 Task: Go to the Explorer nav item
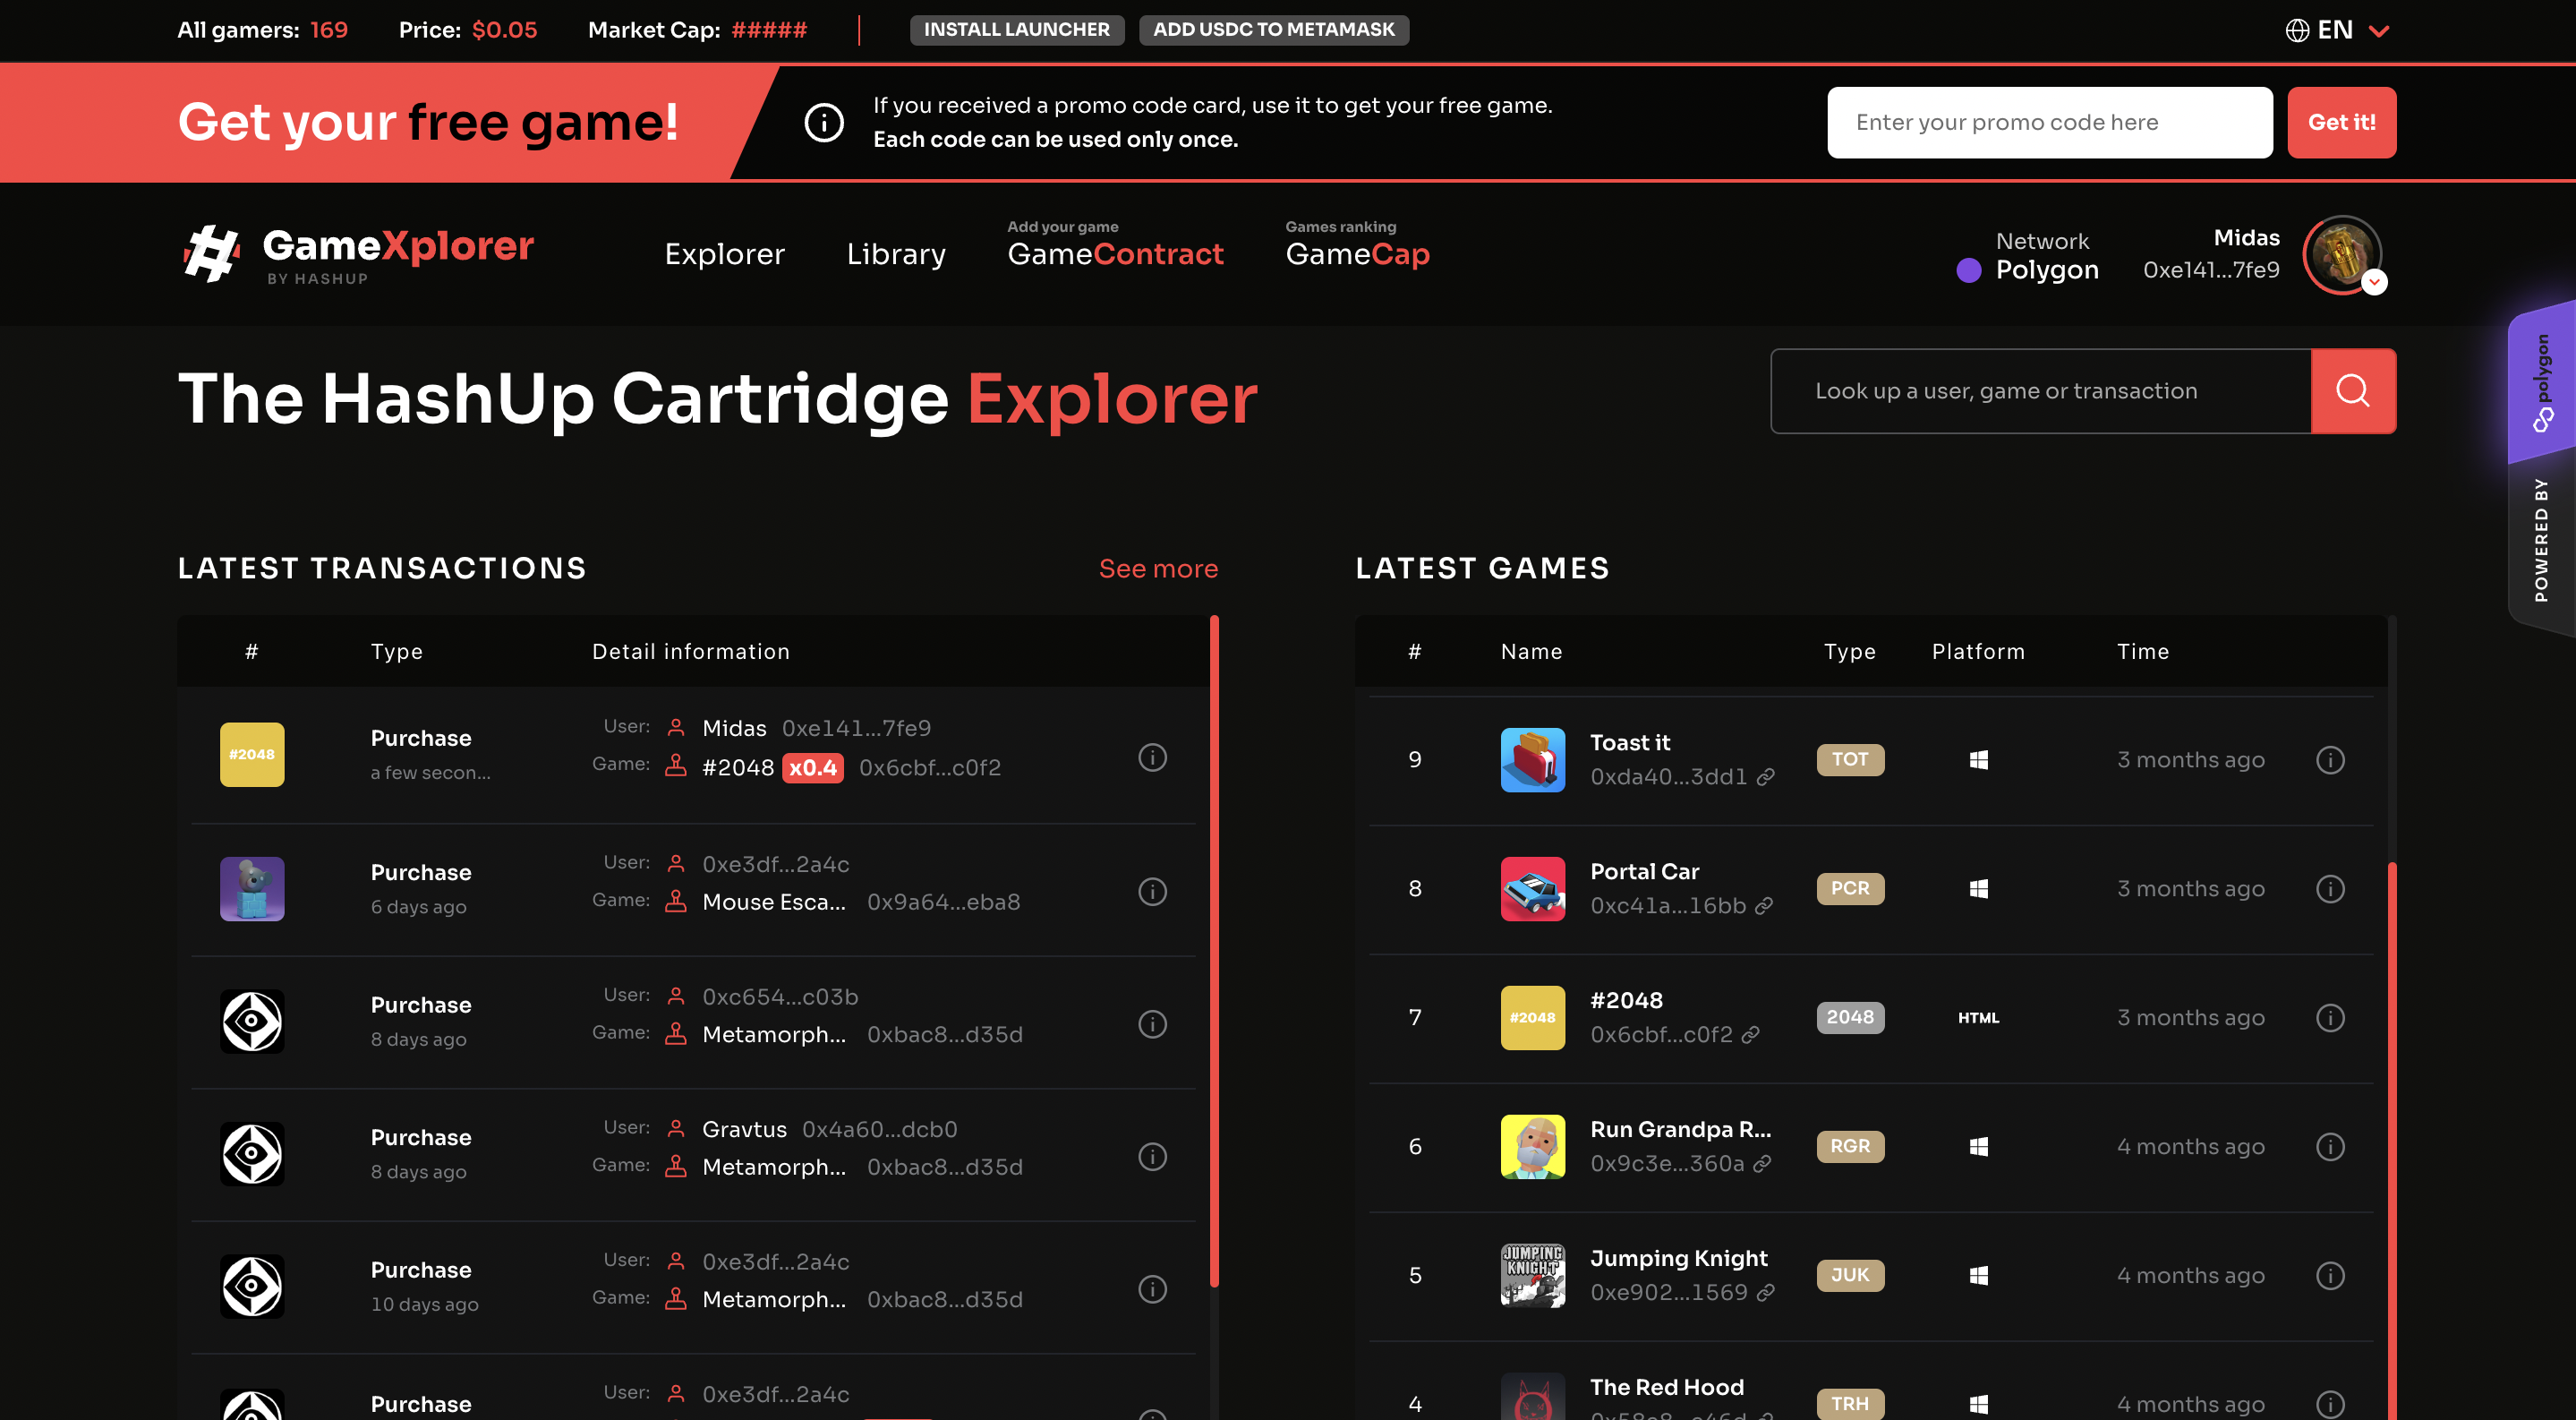(724, 254)
